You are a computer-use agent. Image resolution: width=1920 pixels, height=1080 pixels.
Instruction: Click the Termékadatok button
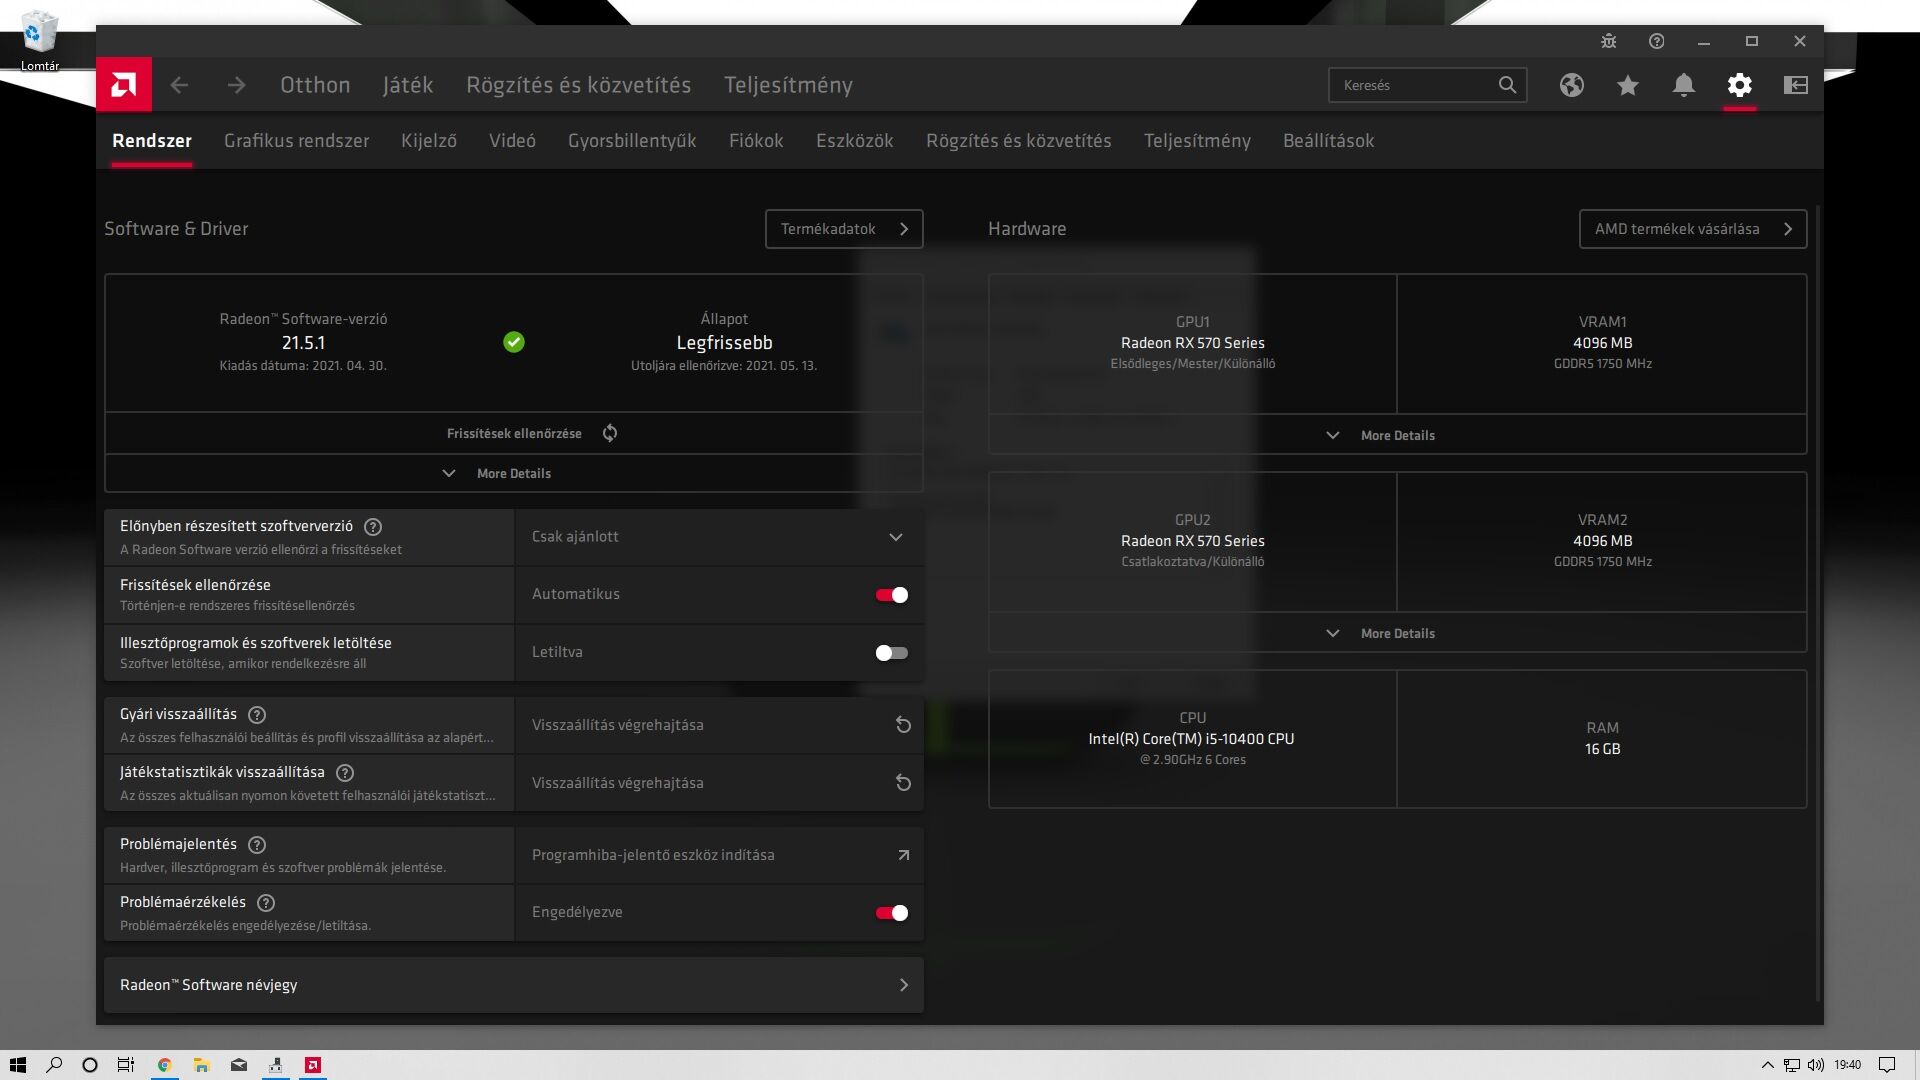(844, 229)
